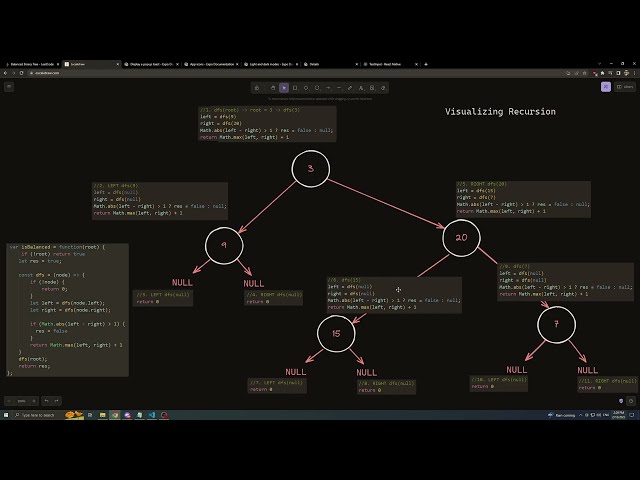This screenshot has height=480, width=640.
Task: Select the Line drawing tool
Action: [339, 88]
